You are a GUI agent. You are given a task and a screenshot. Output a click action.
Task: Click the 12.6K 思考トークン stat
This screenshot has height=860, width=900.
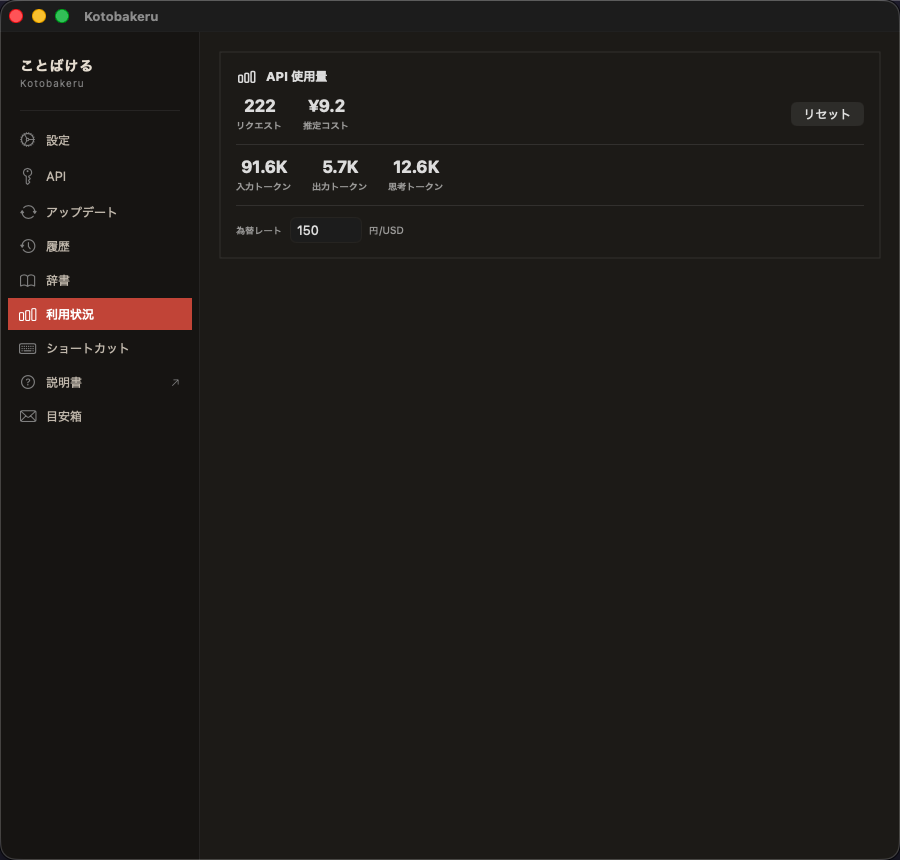click(416, 167)
